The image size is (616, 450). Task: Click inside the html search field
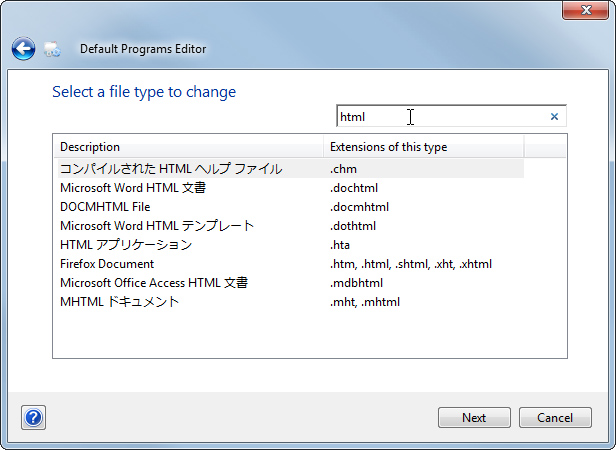pyautogui.click(x=440, y=117)
